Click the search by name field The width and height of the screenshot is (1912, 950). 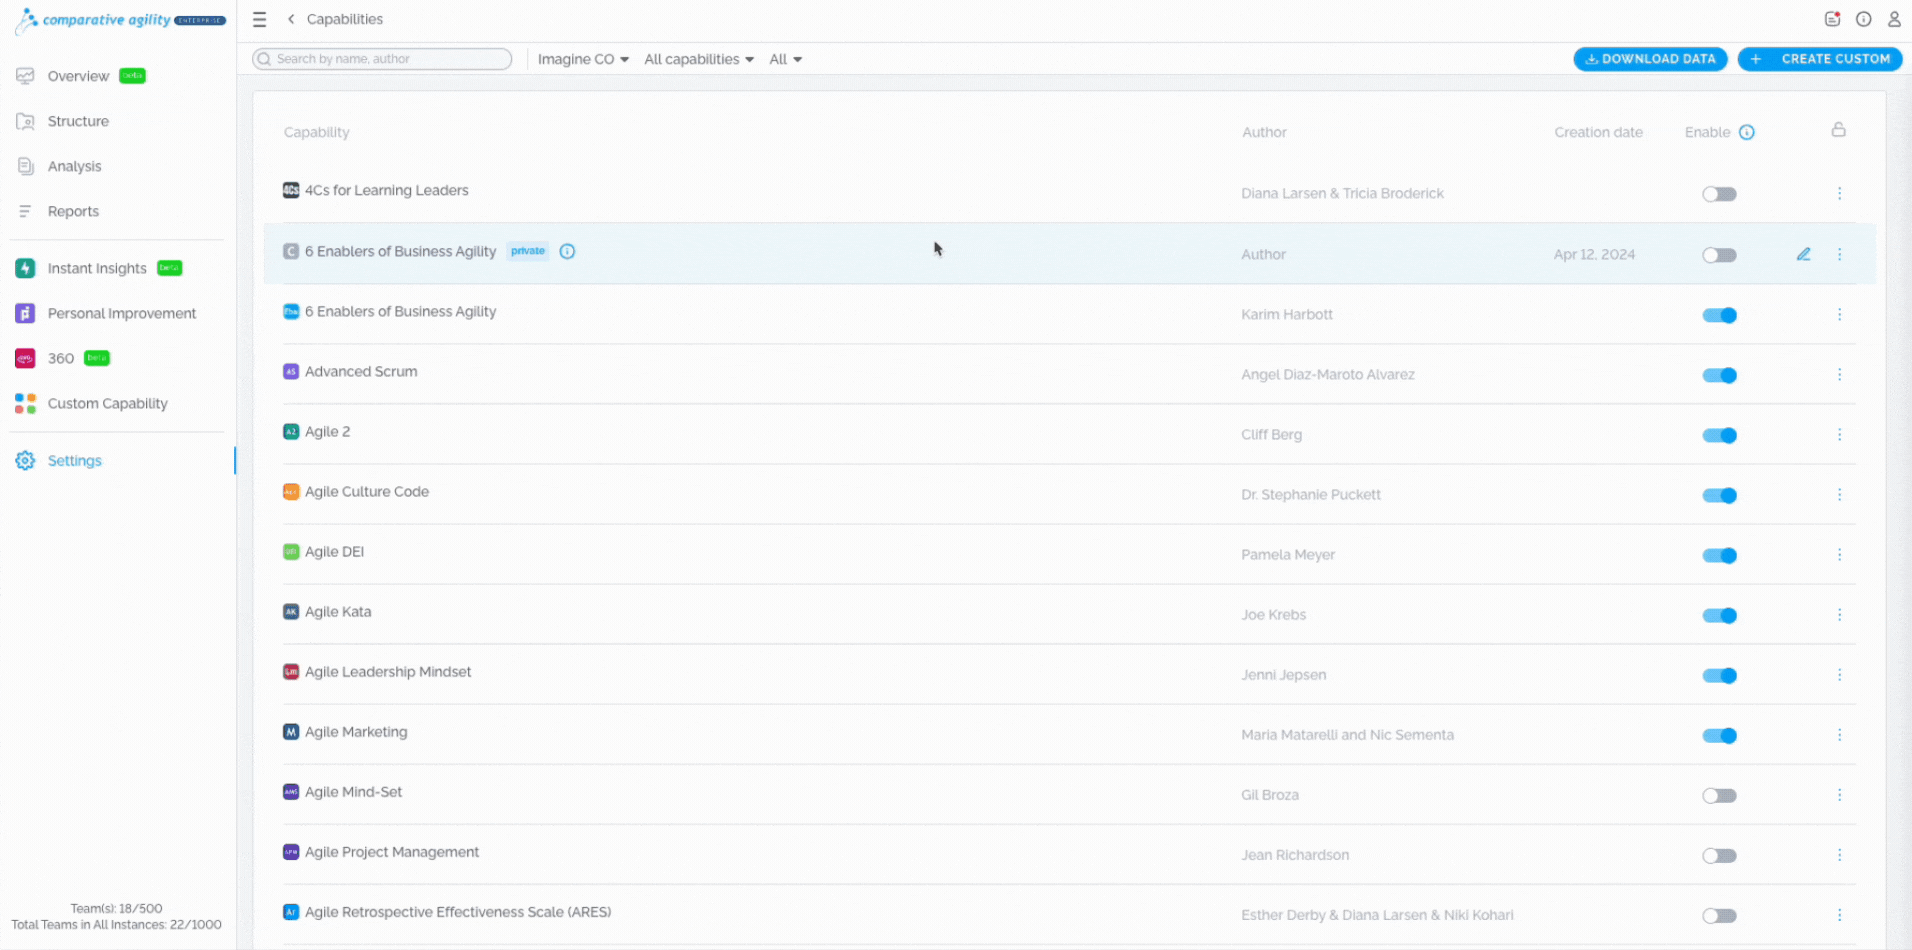click(383, 59)
